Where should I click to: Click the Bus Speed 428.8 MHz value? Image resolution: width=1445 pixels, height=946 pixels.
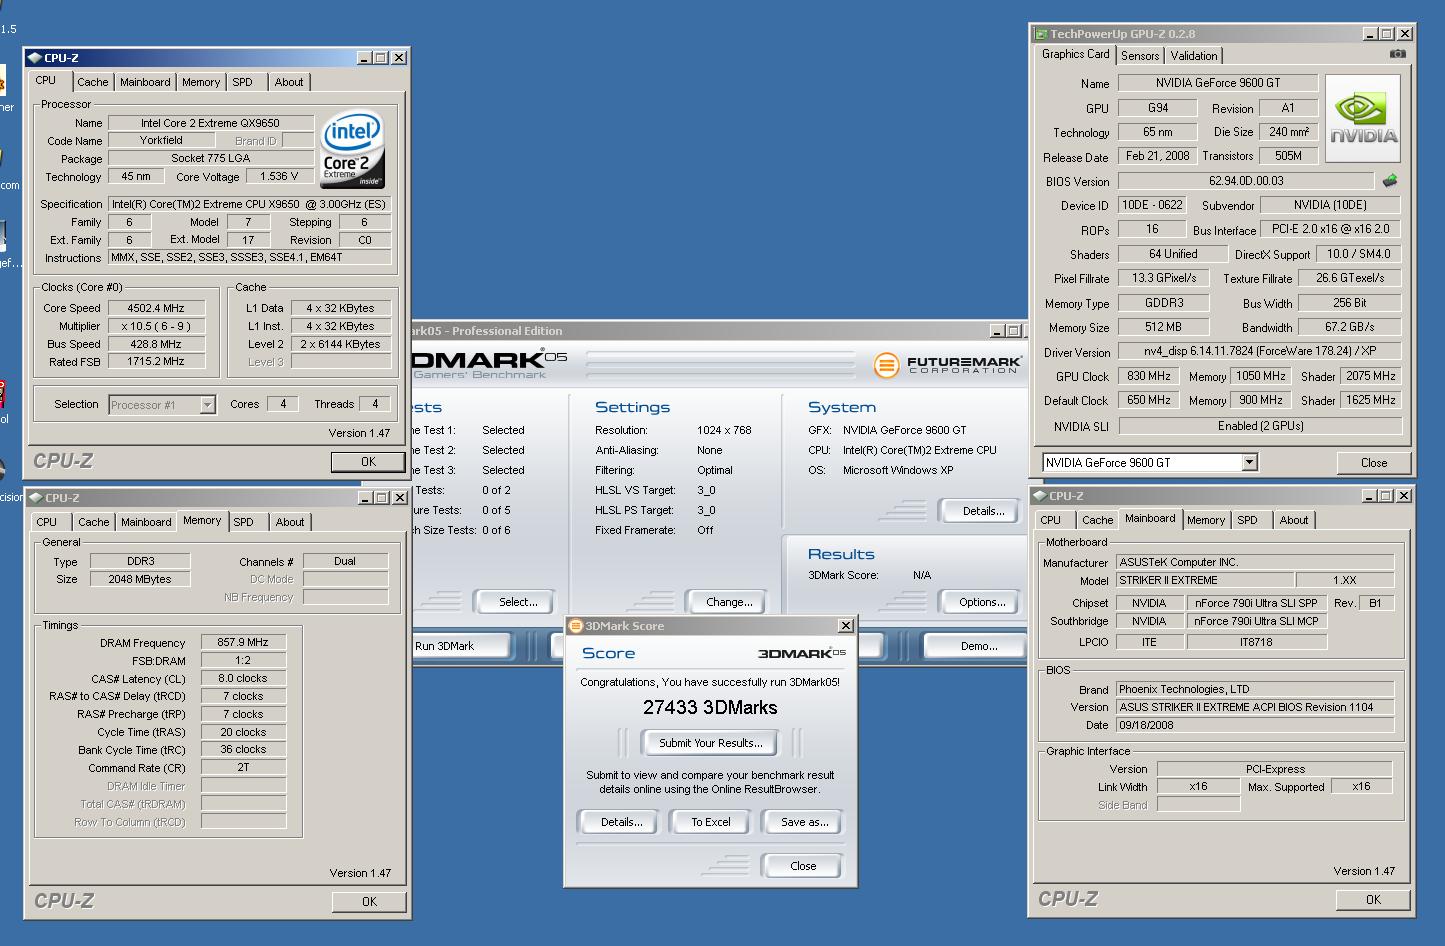click(x=155, y=344)
